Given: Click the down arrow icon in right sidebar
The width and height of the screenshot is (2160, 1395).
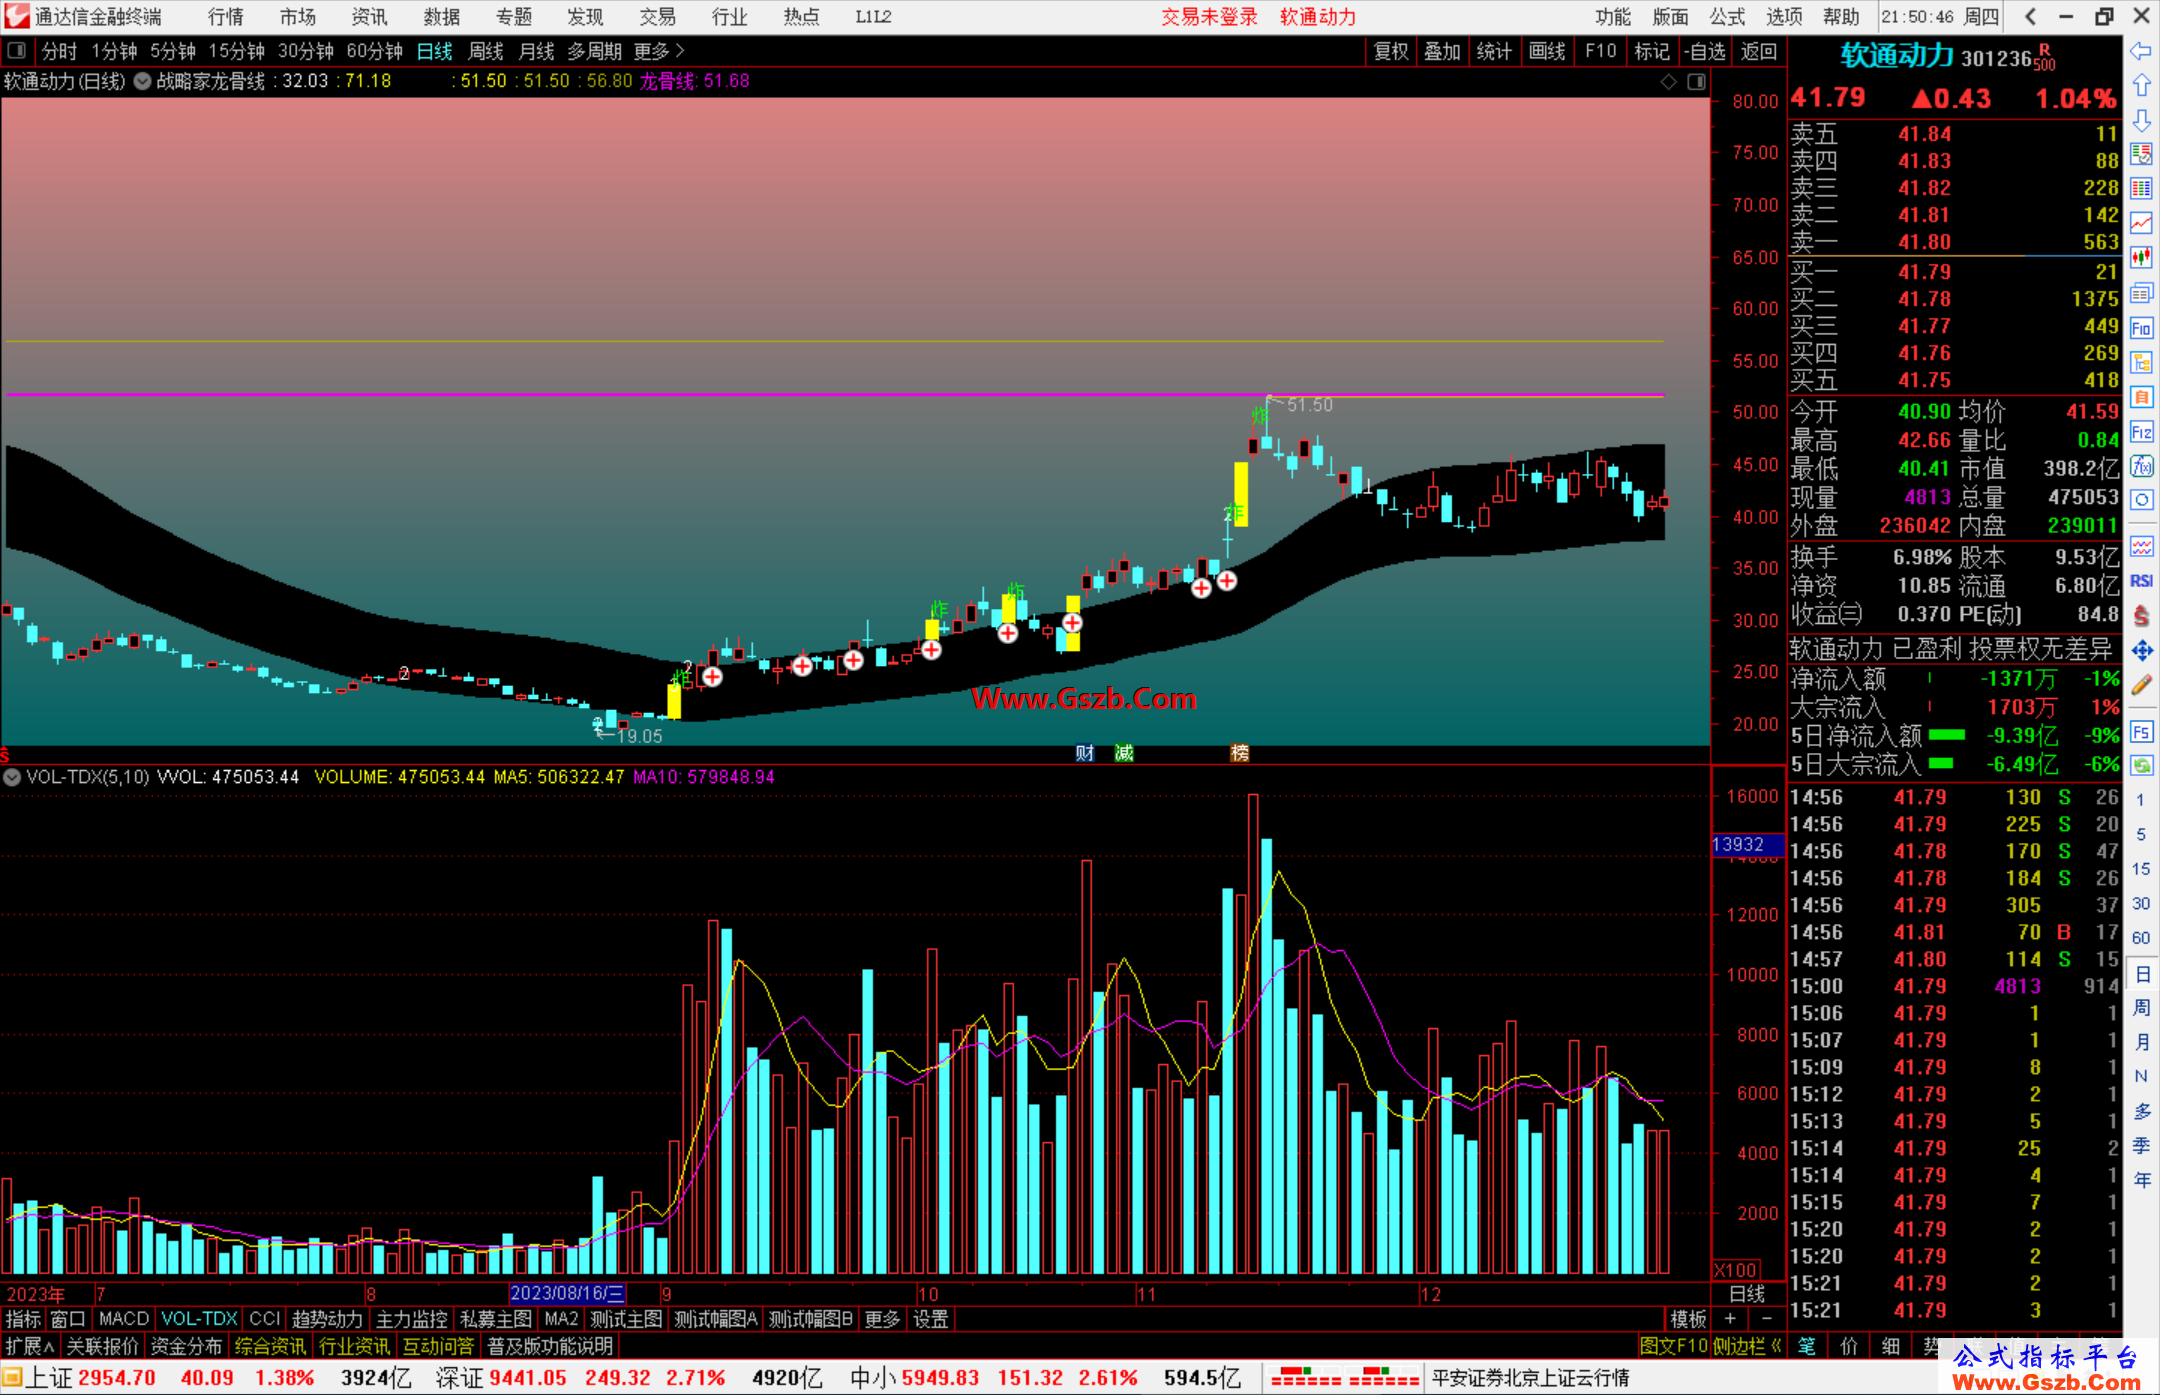Looking at the screenshot, I should [2141, 121].
